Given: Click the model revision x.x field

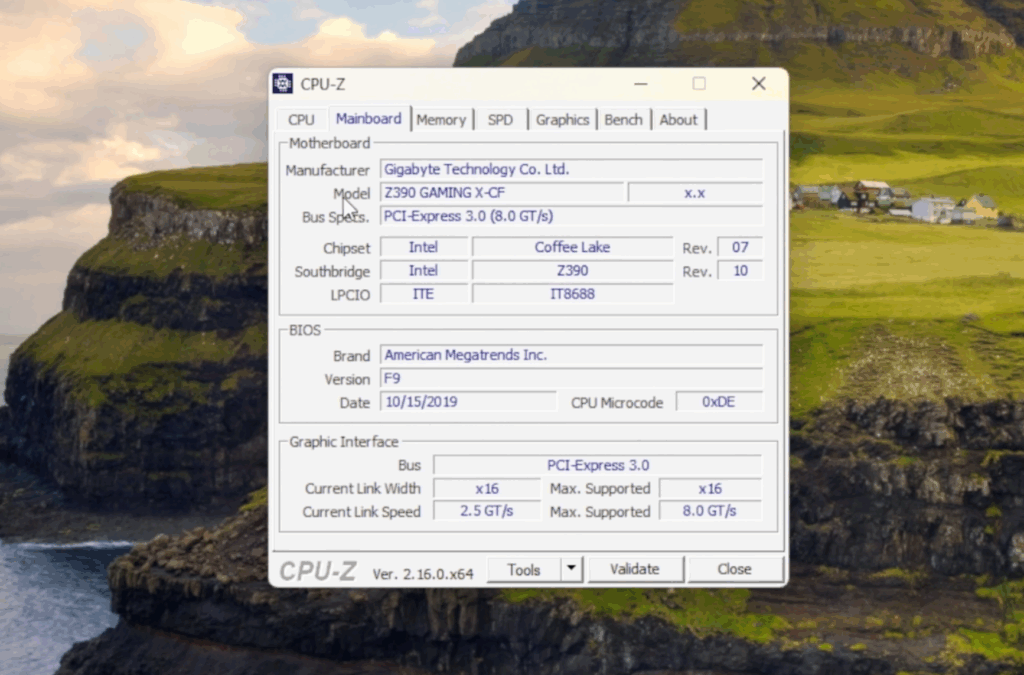Looking at the screenshot, I should click(x=695, y=193).
